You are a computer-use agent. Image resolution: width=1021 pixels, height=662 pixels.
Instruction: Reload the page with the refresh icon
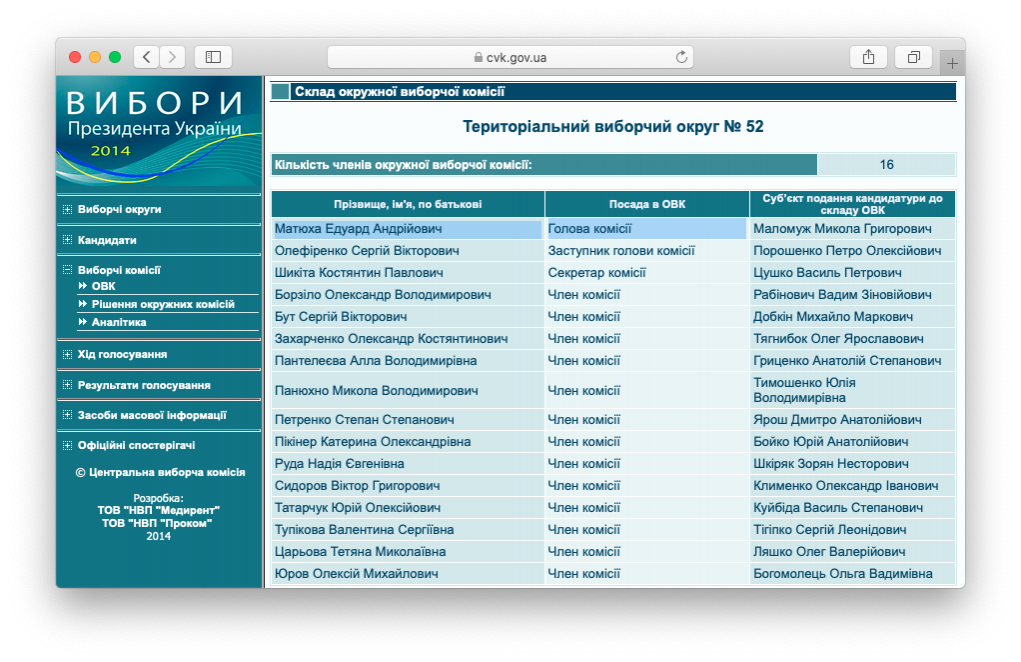pos(682,57)
